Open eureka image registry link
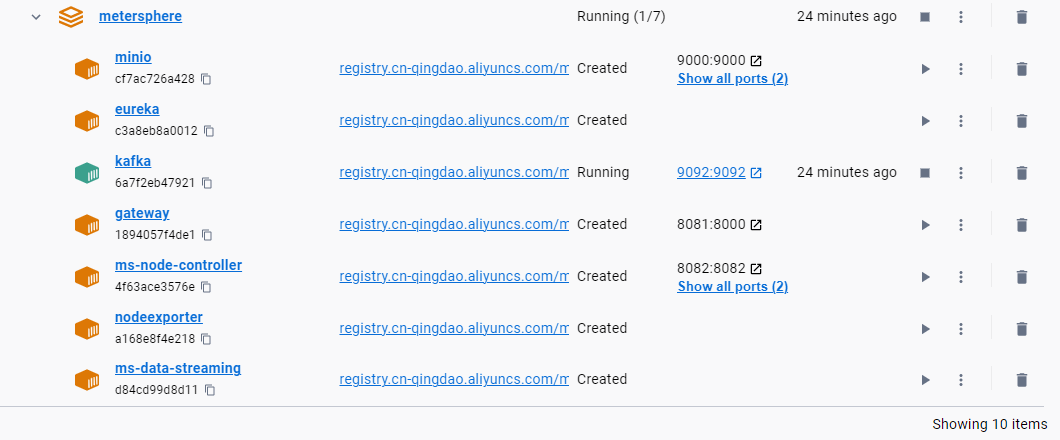Viewport: 1060px width, 440px height. coord(454,120)
